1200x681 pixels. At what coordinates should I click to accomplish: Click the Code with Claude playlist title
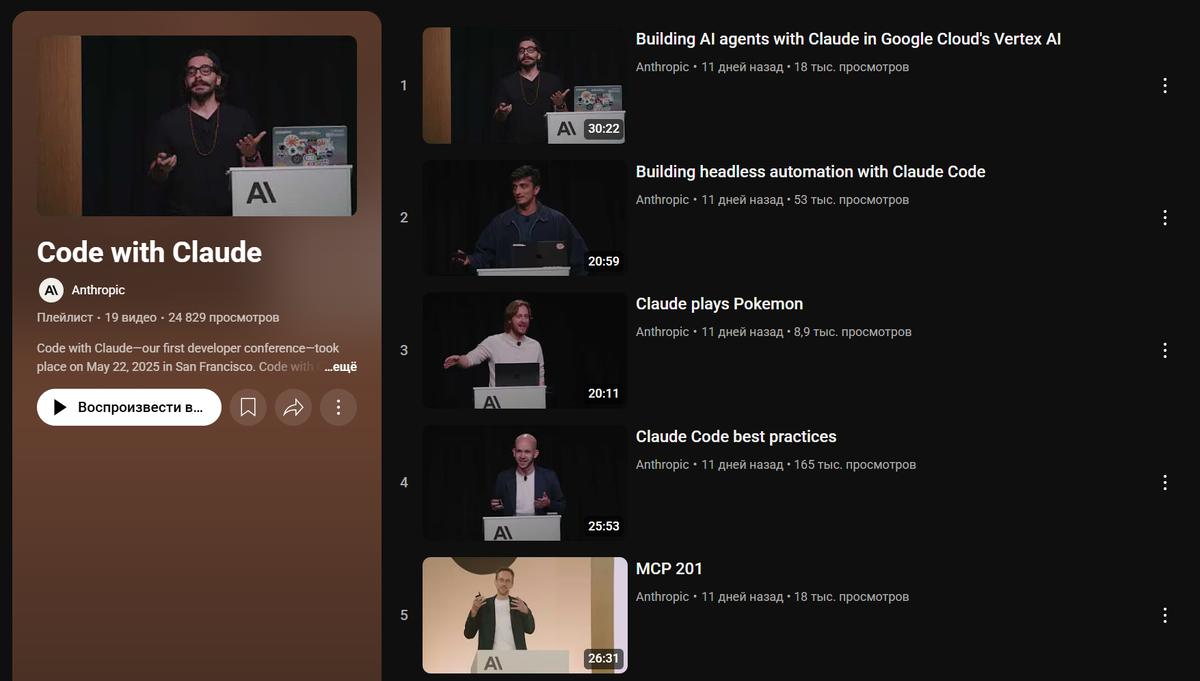149,252
